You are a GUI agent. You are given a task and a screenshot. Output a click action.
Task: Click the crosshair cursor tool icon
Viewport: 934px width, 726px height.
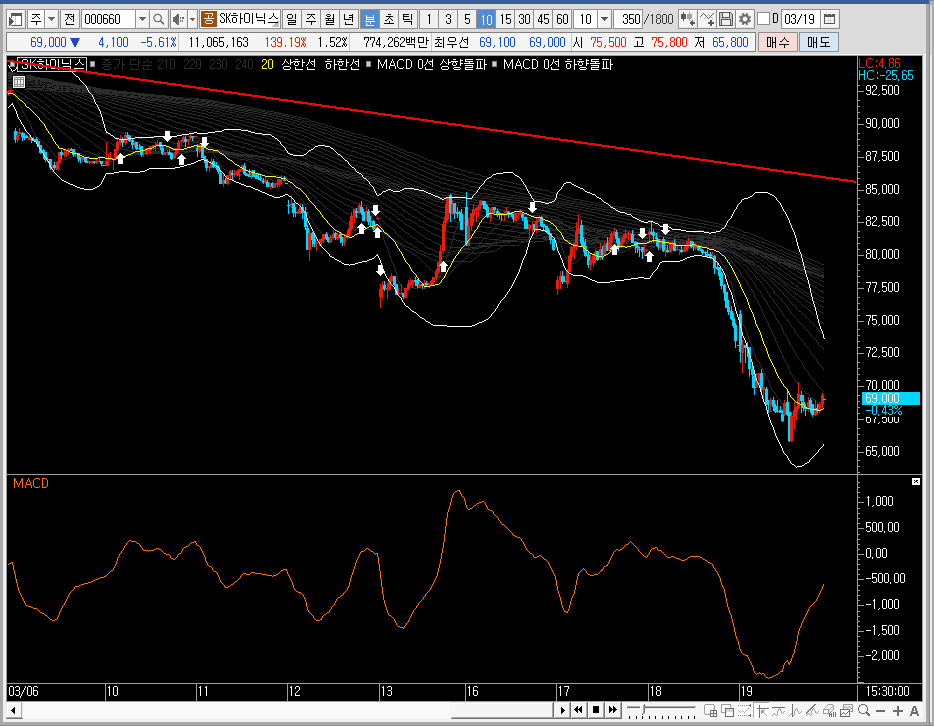coord(762,710)
